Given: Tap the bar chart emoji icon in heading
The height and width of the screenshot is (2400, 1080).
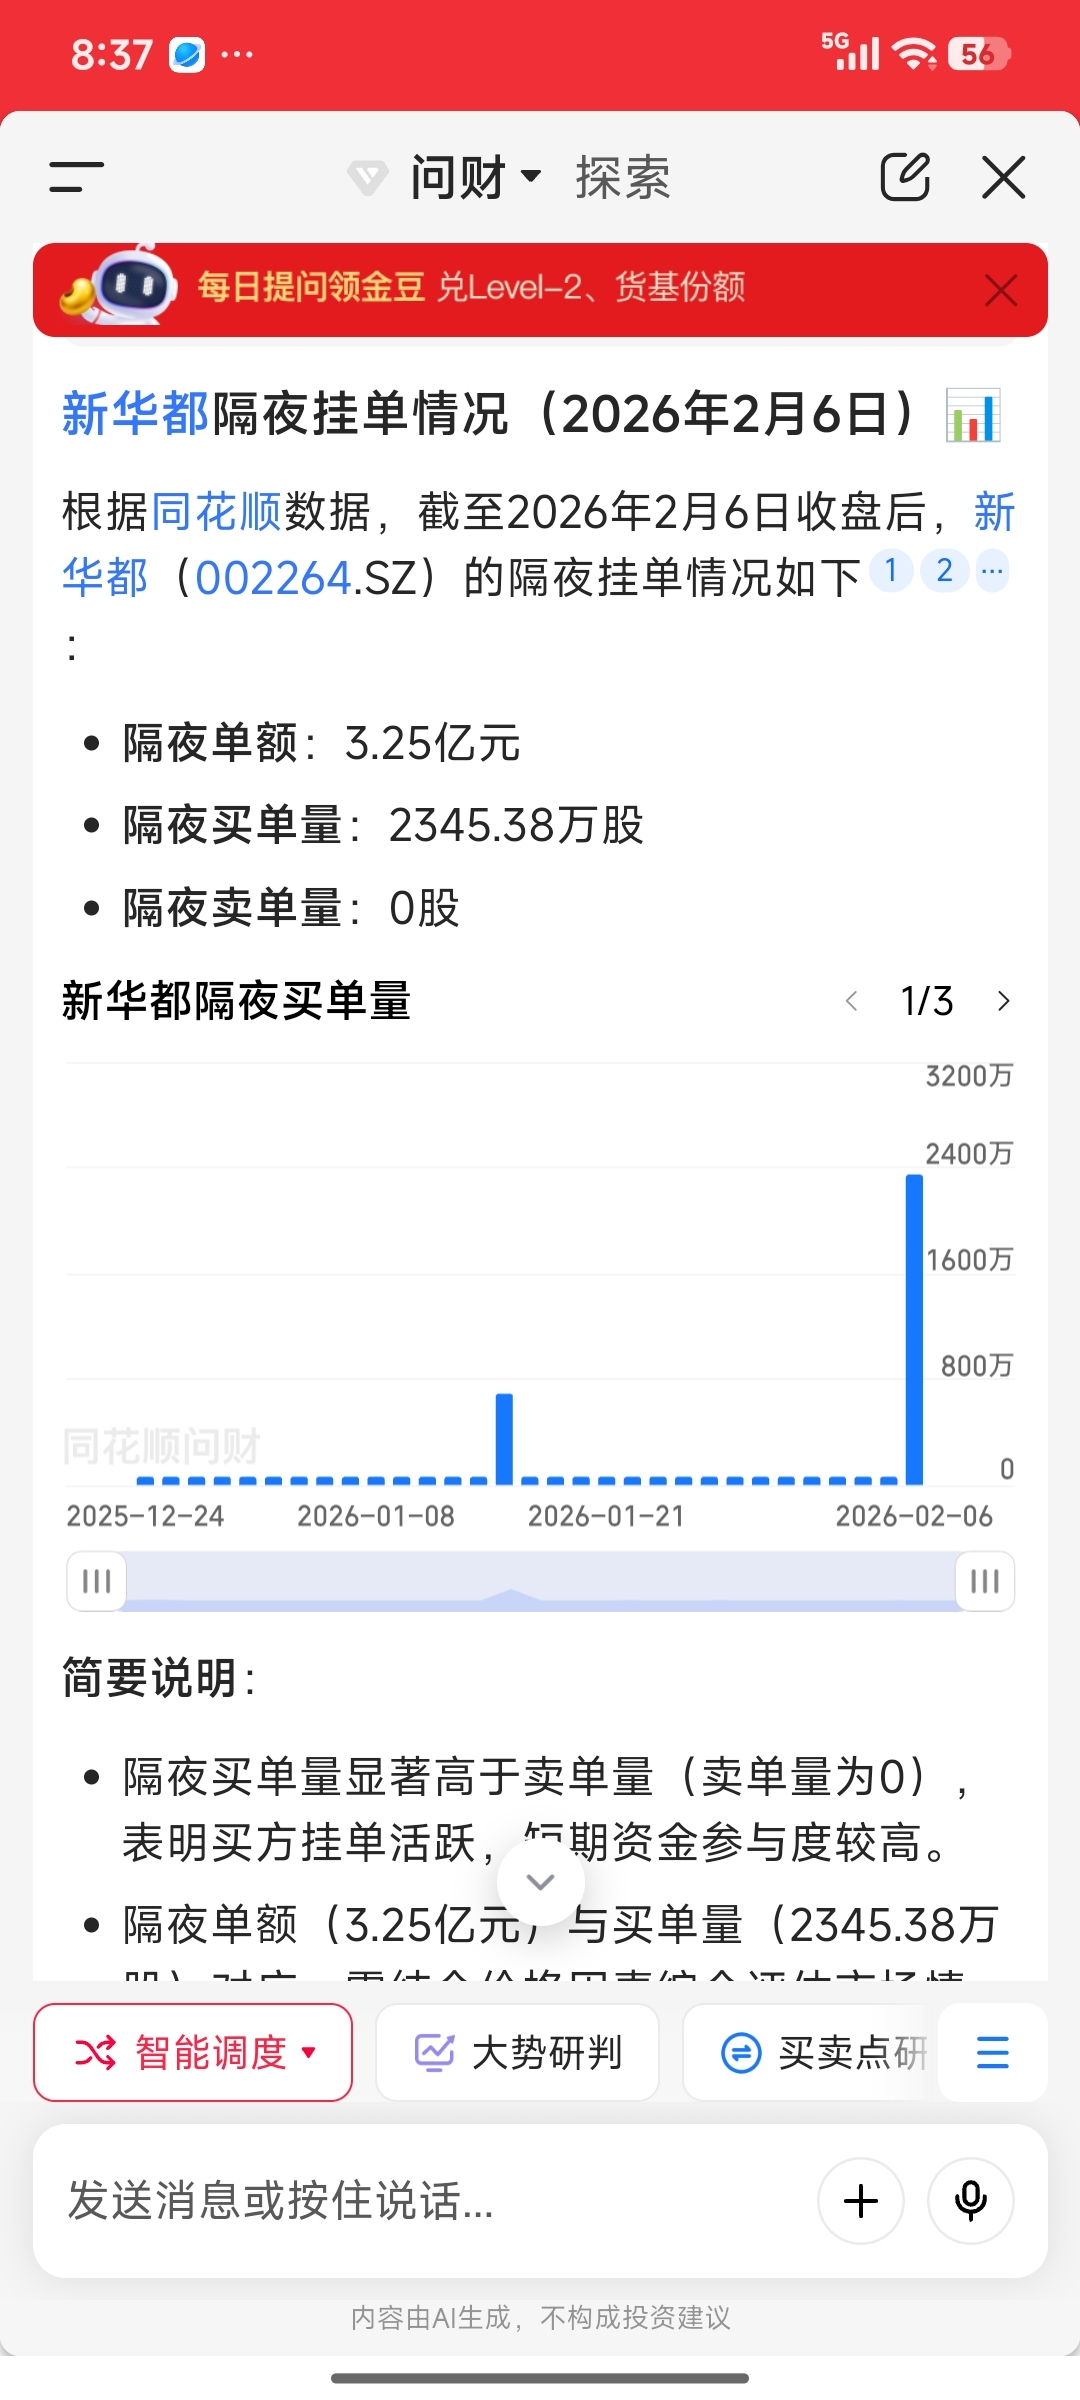Looking at the screenshot, I should coord(973,415).
